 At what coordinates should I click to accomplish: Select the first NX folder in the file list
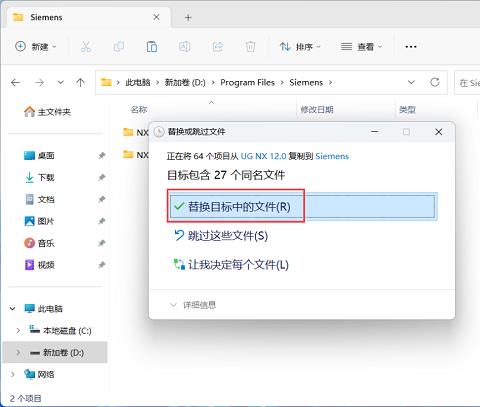tap(136, 132)
